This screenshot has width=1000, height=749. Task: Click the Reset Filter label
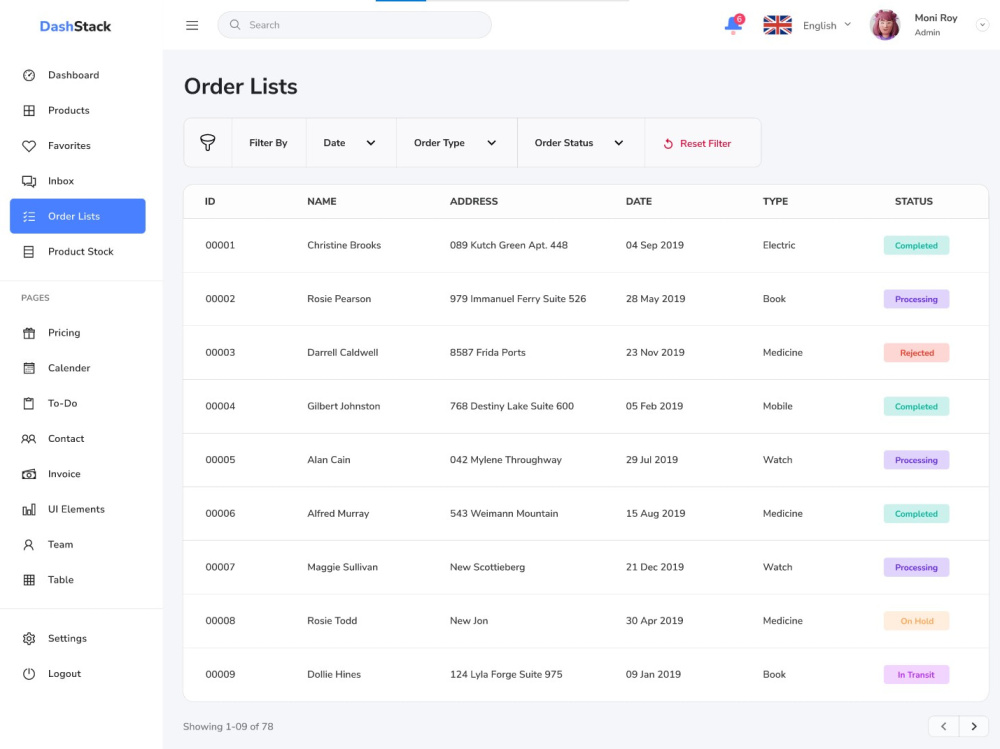705,144
